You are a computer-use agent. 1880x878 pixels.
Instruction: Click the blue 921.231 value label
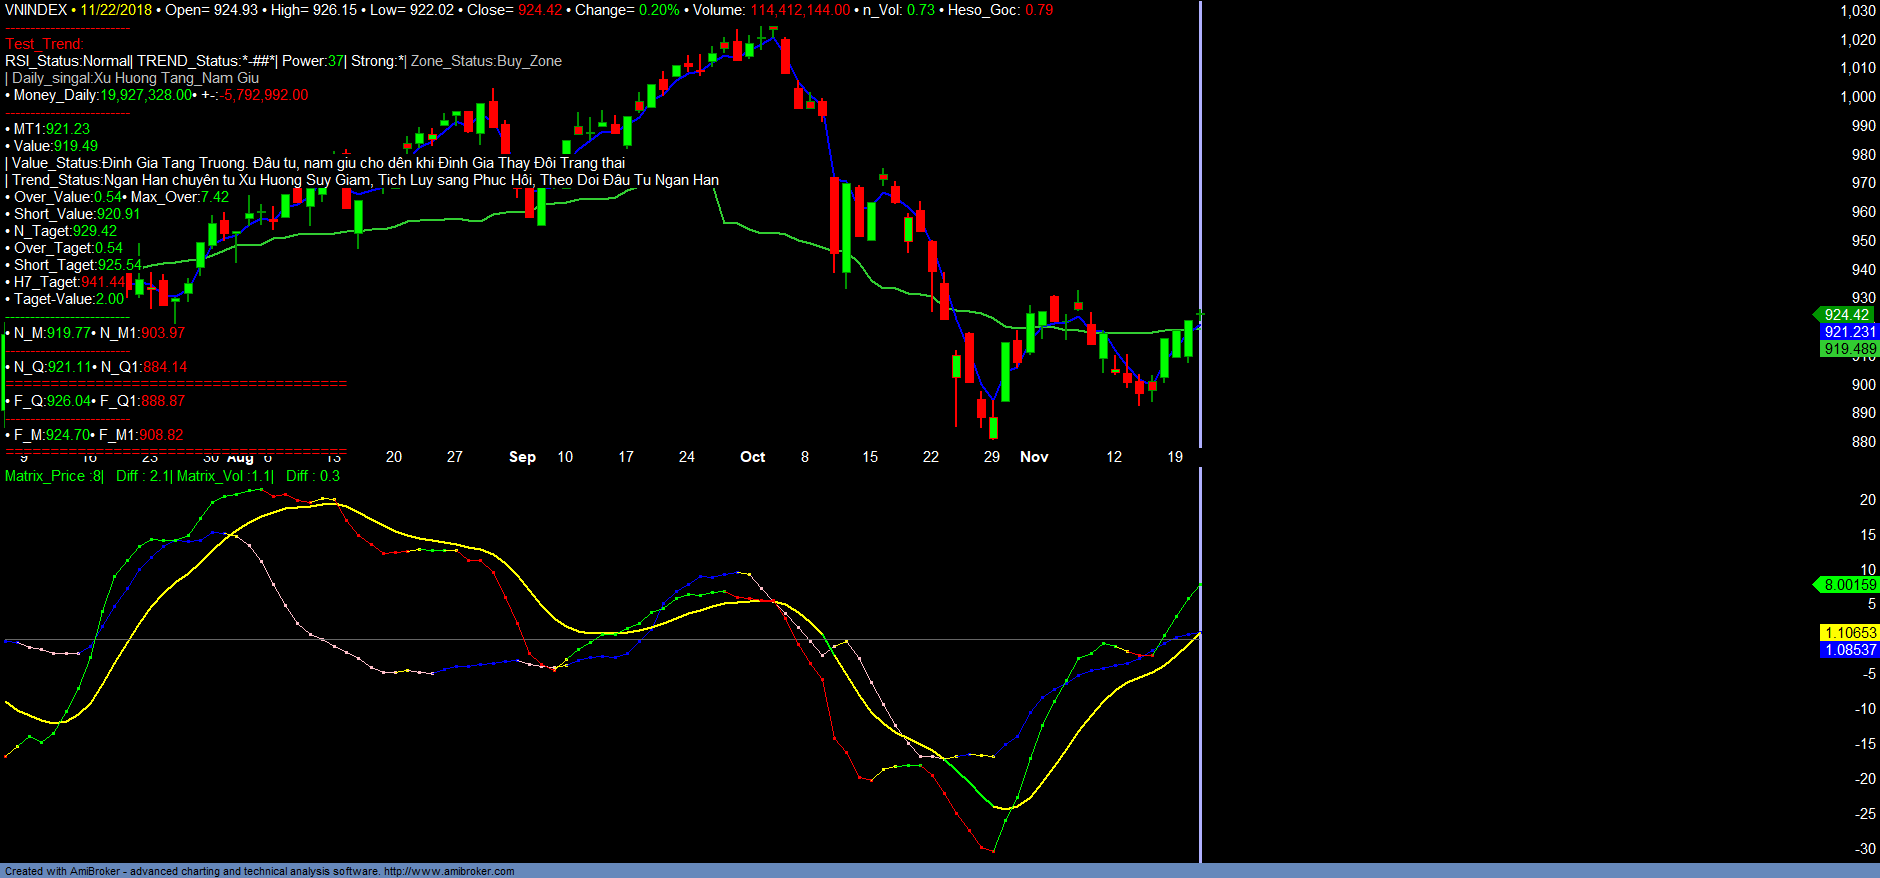[x=1849, y=332]
